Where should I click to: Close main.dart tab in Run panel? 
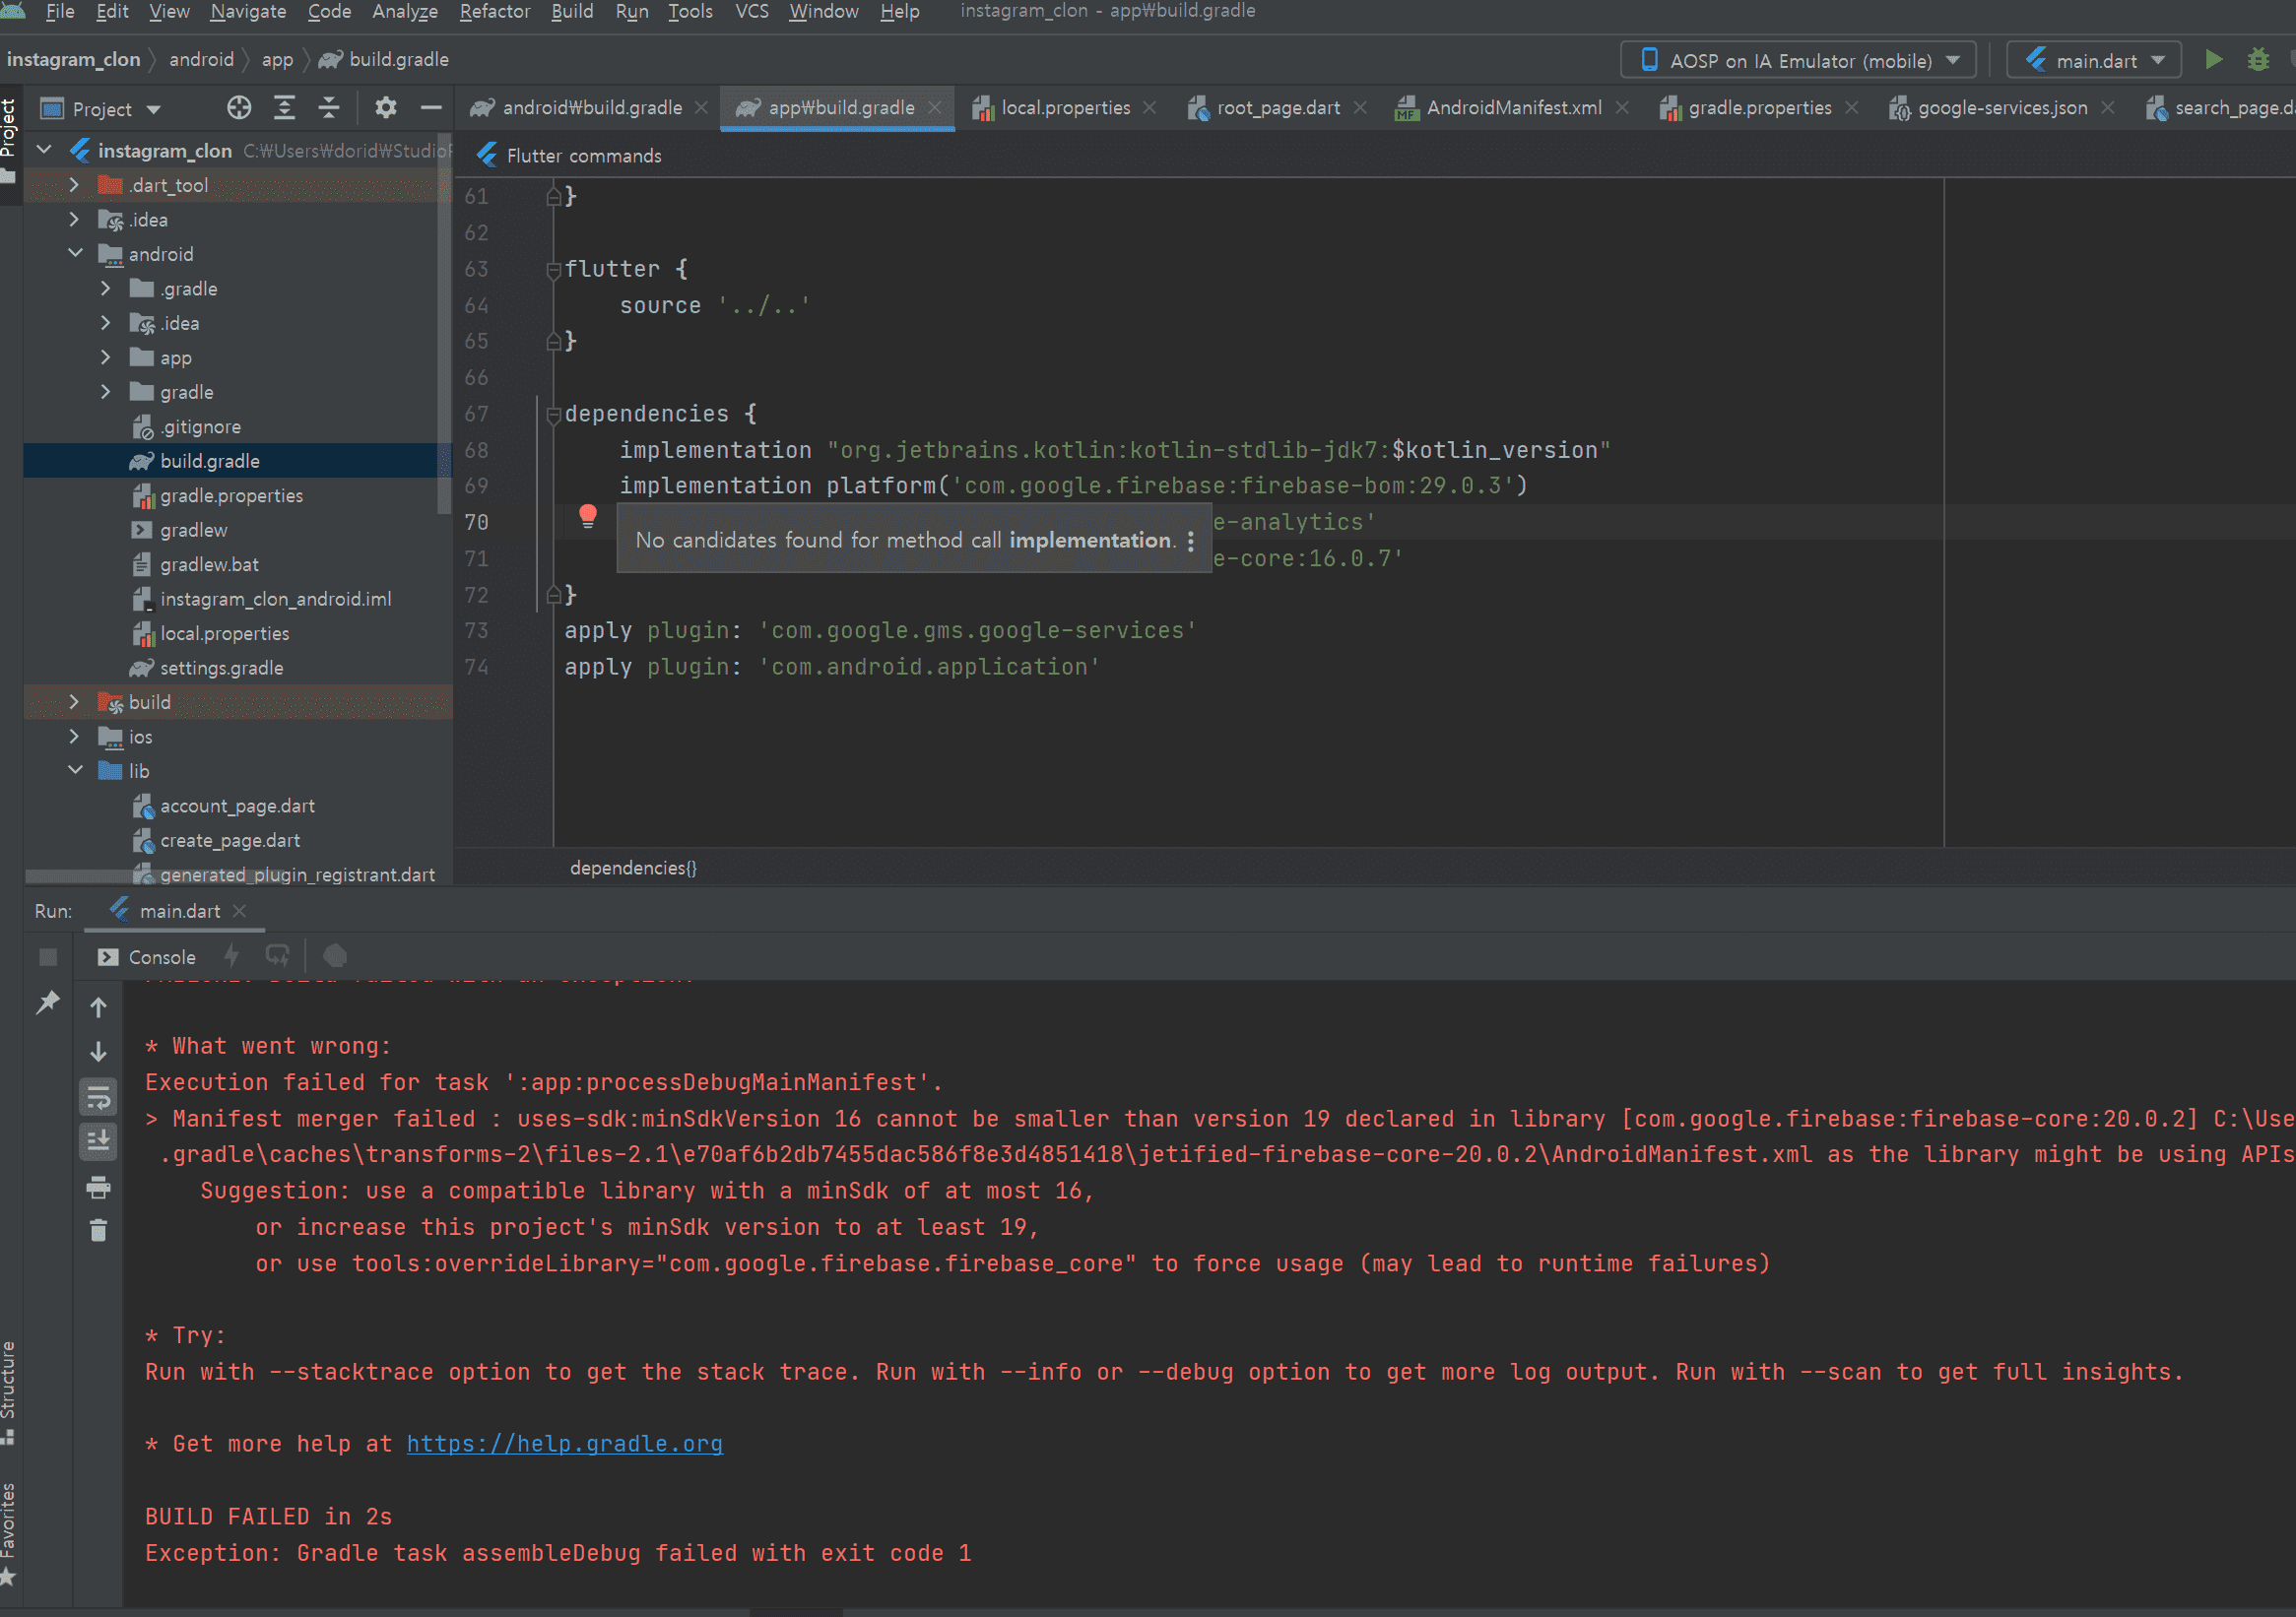239,911
